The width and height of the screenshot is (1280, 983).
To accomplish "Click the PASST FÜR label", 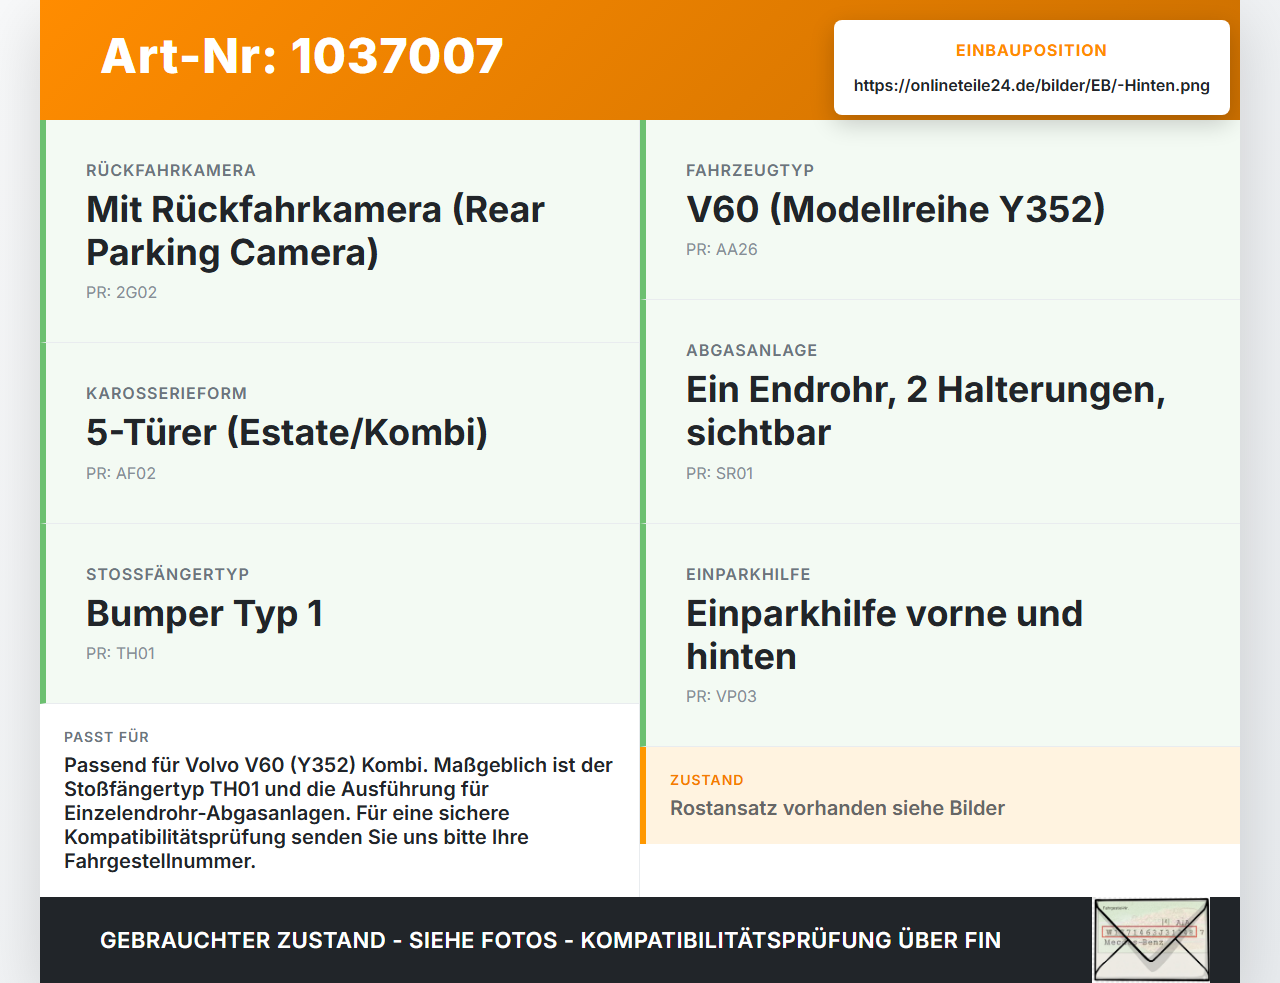I will (106, 737).
